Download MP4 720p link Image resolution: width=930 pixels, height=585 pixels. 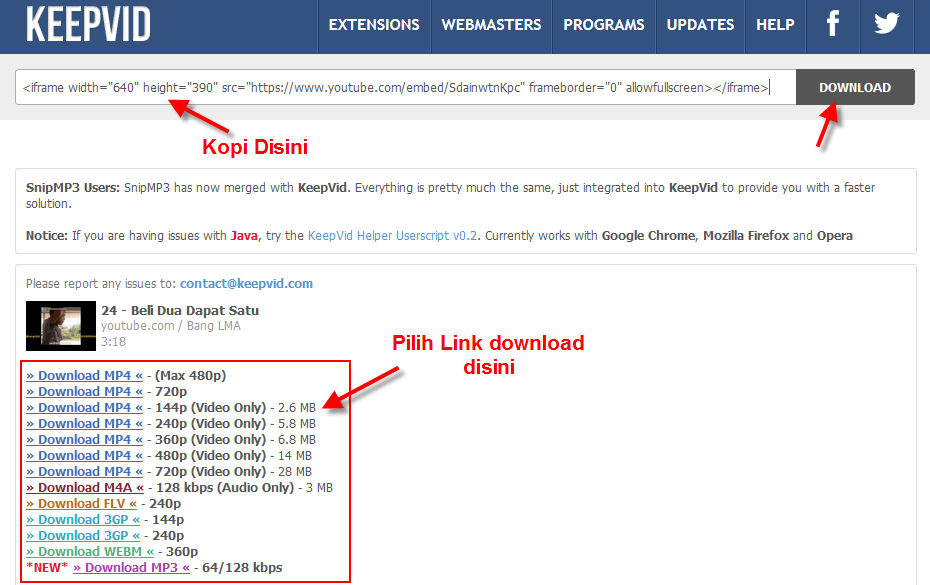(85, 392)
